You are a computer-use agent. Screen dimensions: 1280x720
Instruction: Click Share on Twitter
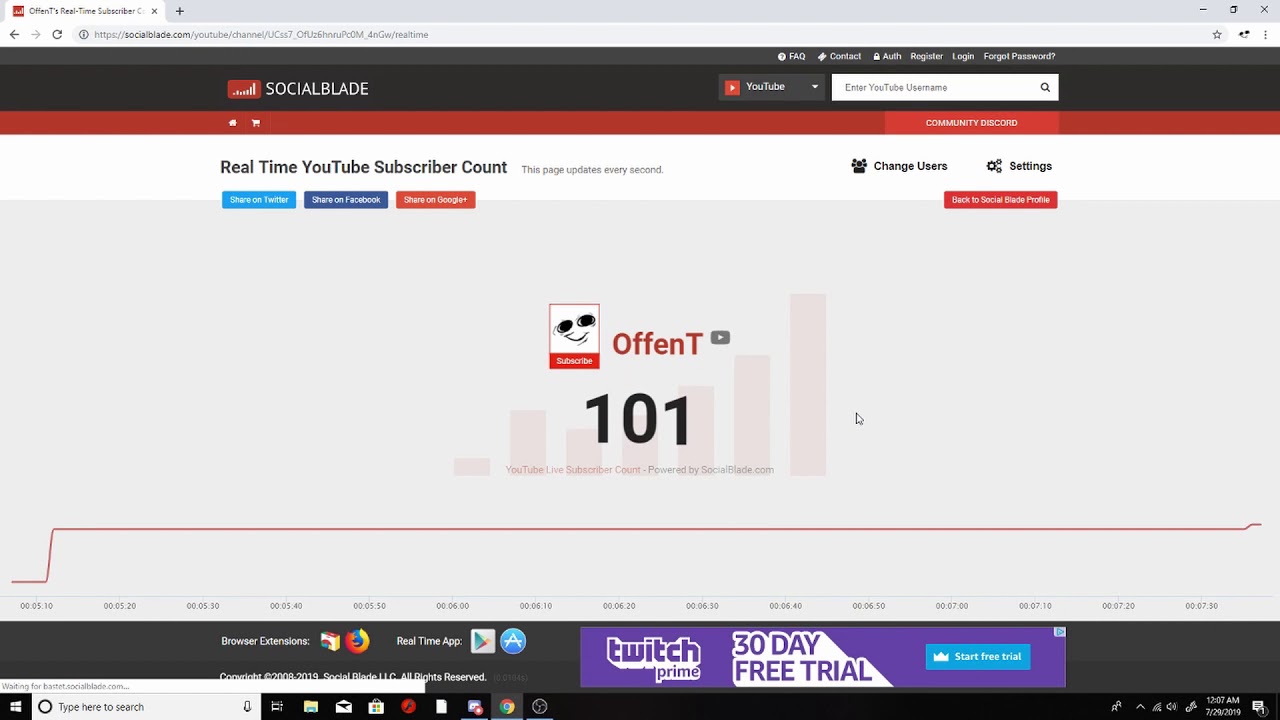[259, 200]
